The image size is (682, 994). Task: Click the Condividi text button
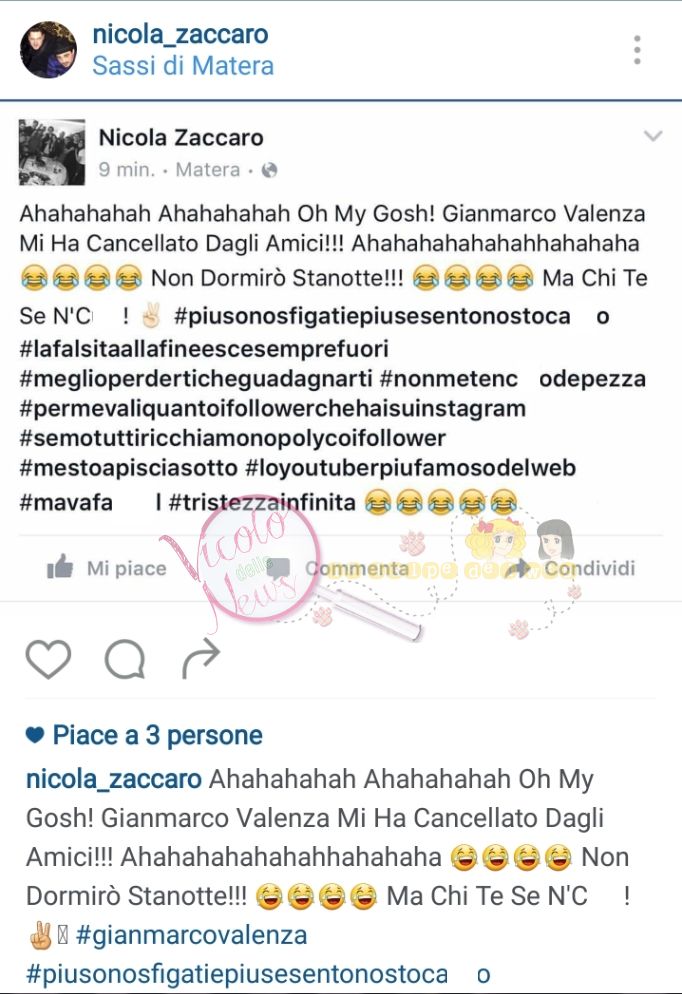(x=589, y=568)
